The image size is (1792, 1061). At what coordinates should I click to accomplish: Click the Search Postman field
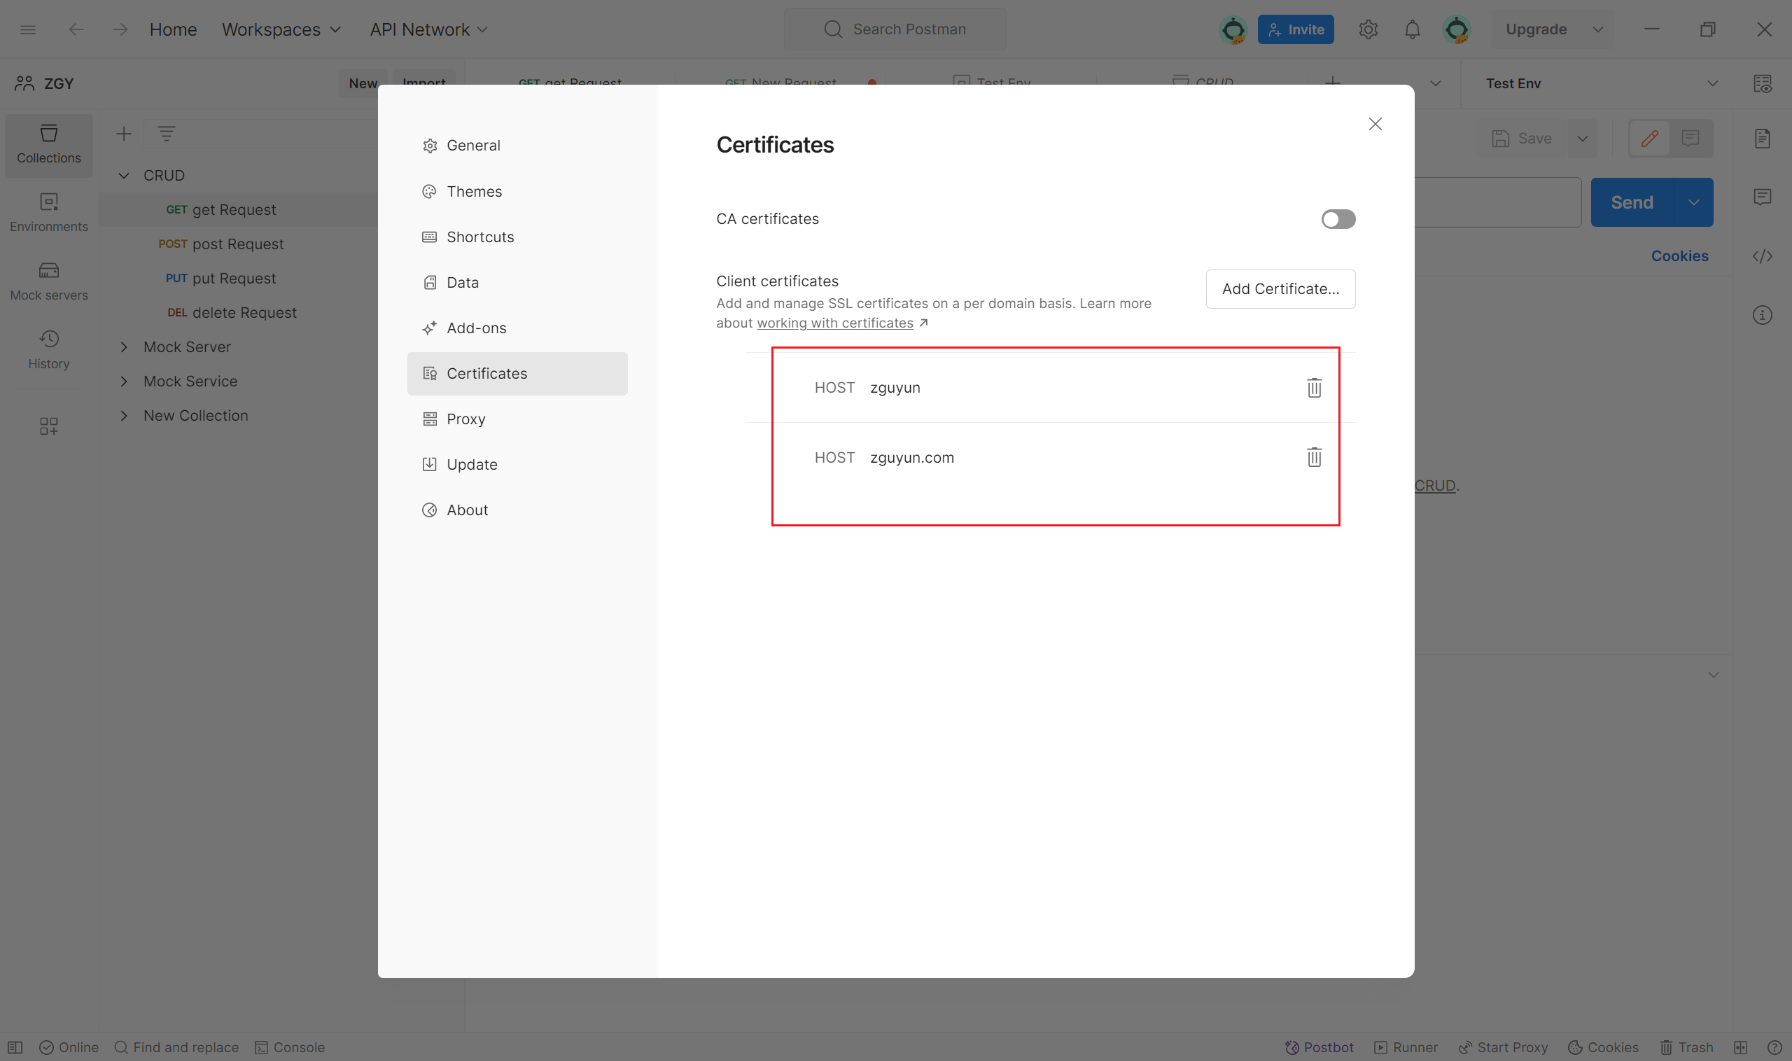(895, 29)
